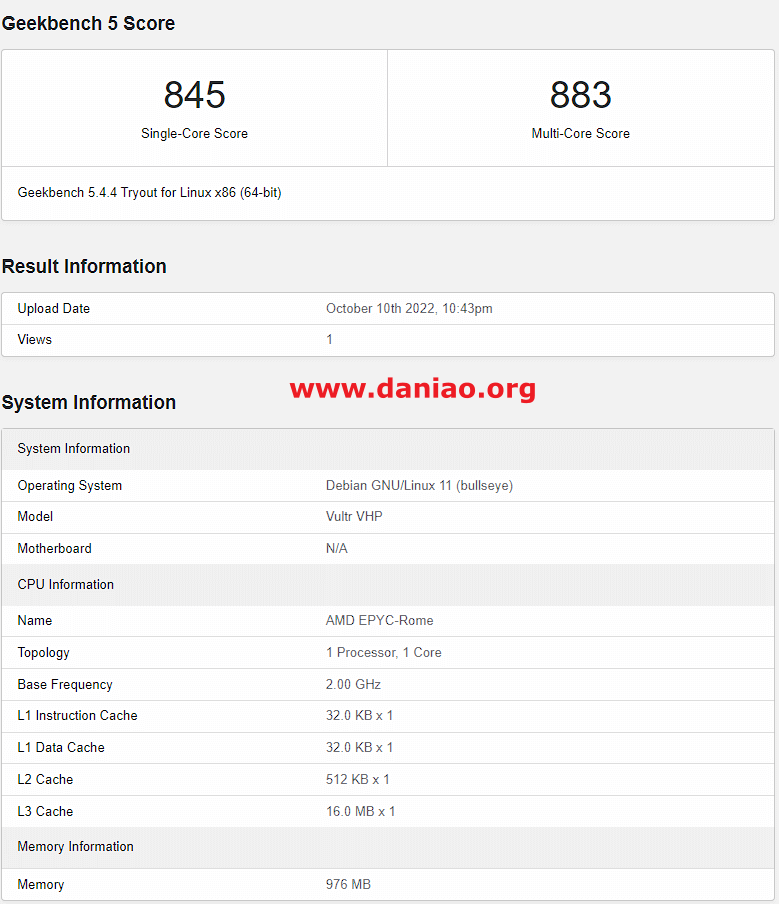Click the L2 Cache label
This screenshot has height=904, width=779.
45,779
